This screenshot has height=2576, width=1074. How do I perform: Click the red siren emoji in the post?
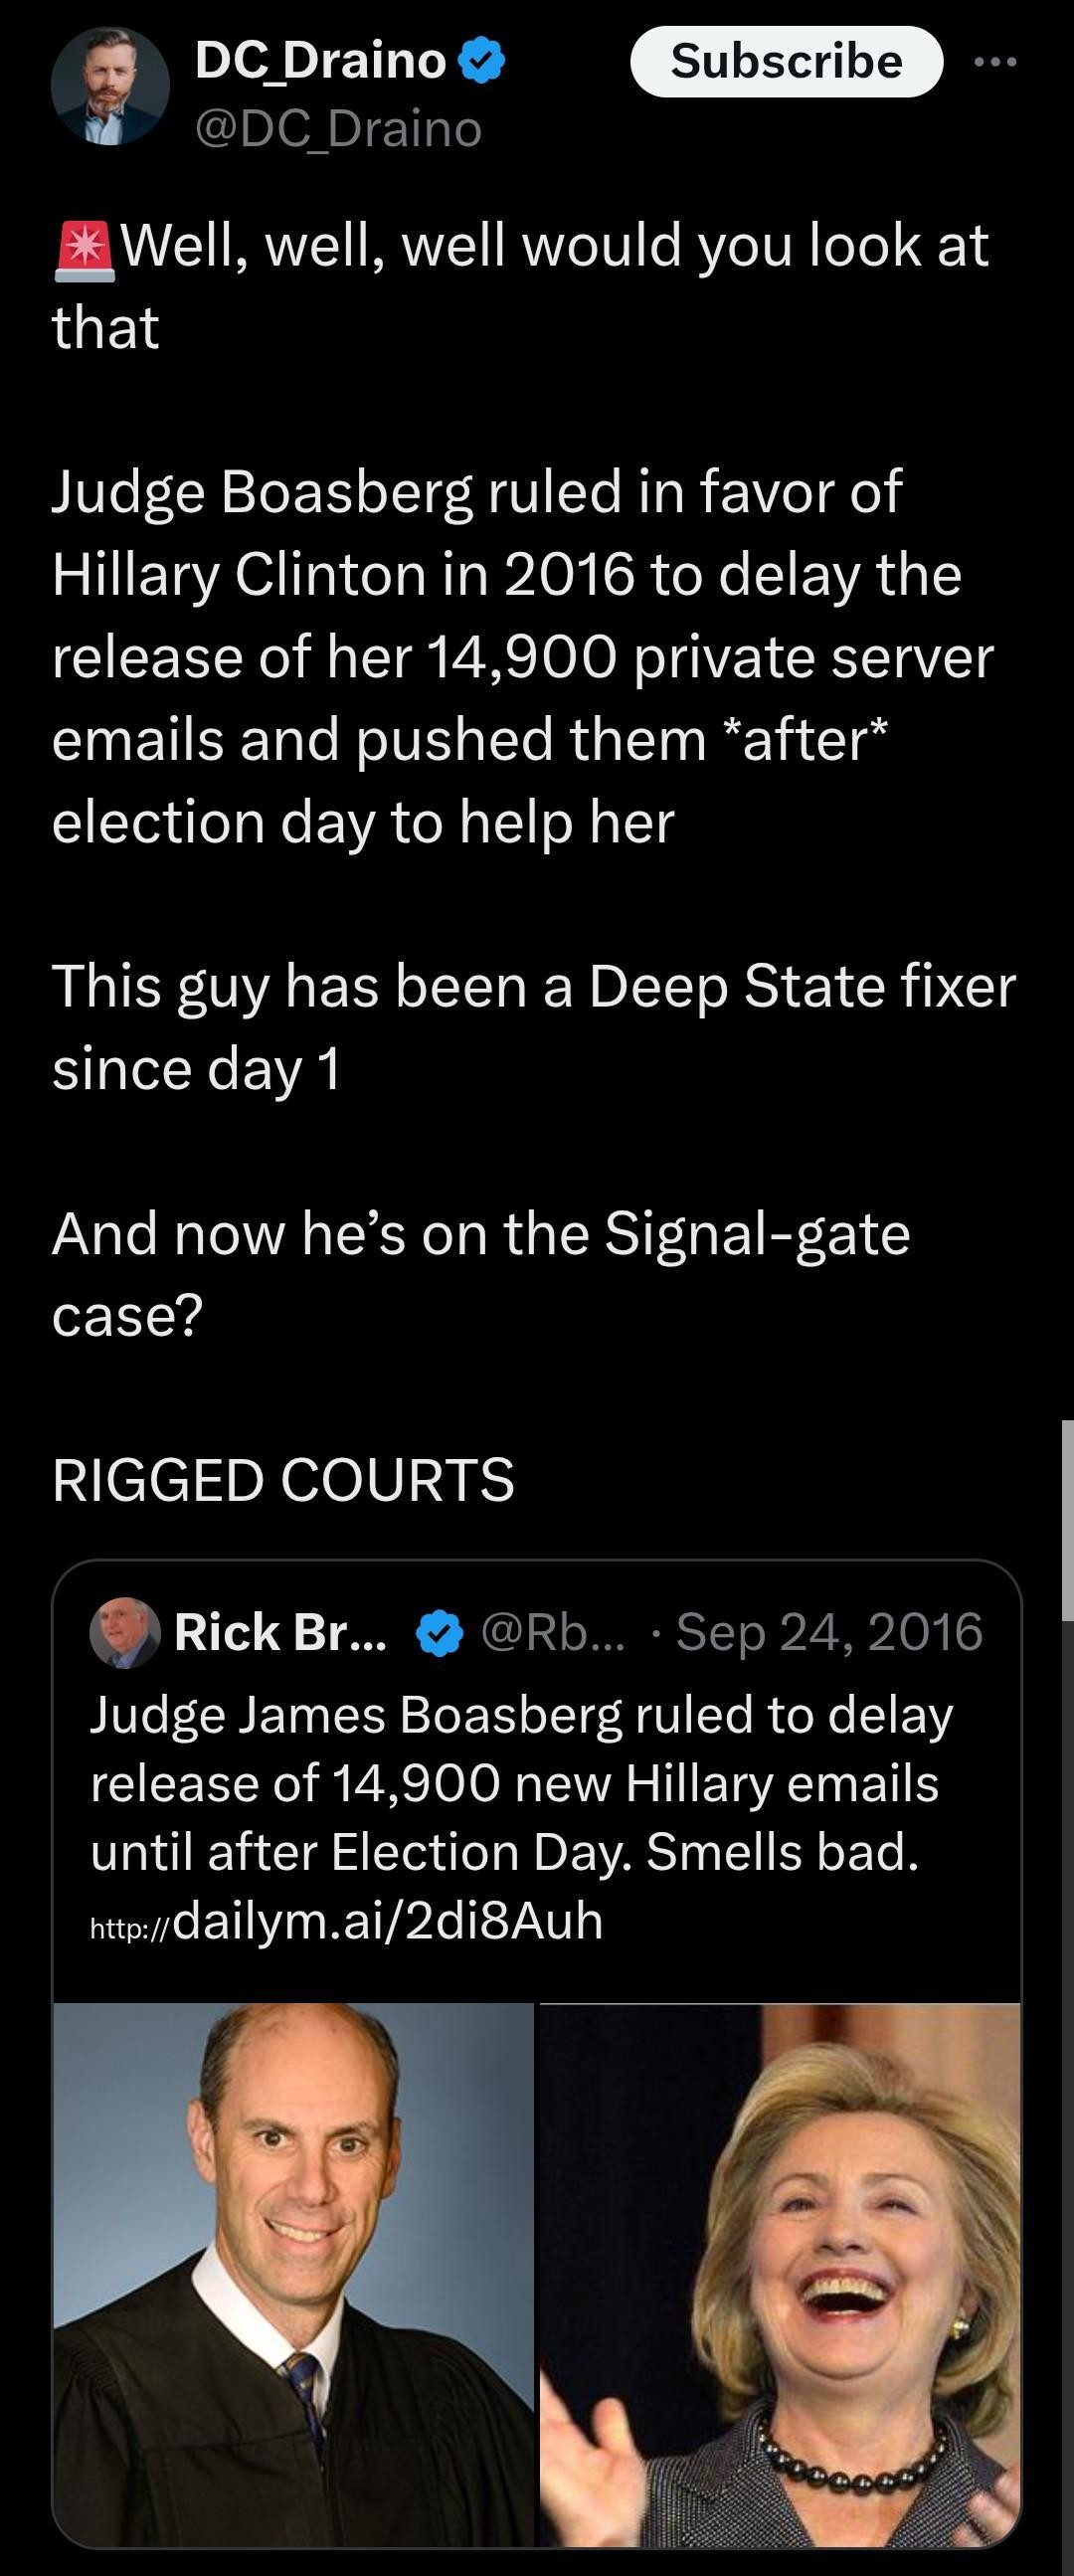[x=85, y=249]
